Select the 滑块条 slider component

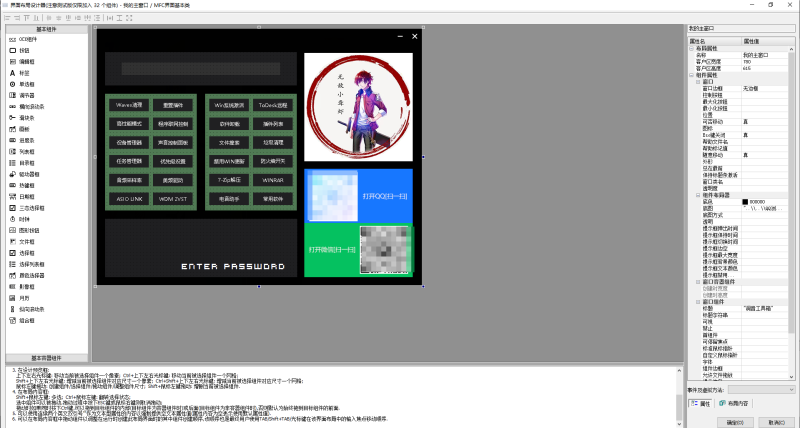[22, 118]
